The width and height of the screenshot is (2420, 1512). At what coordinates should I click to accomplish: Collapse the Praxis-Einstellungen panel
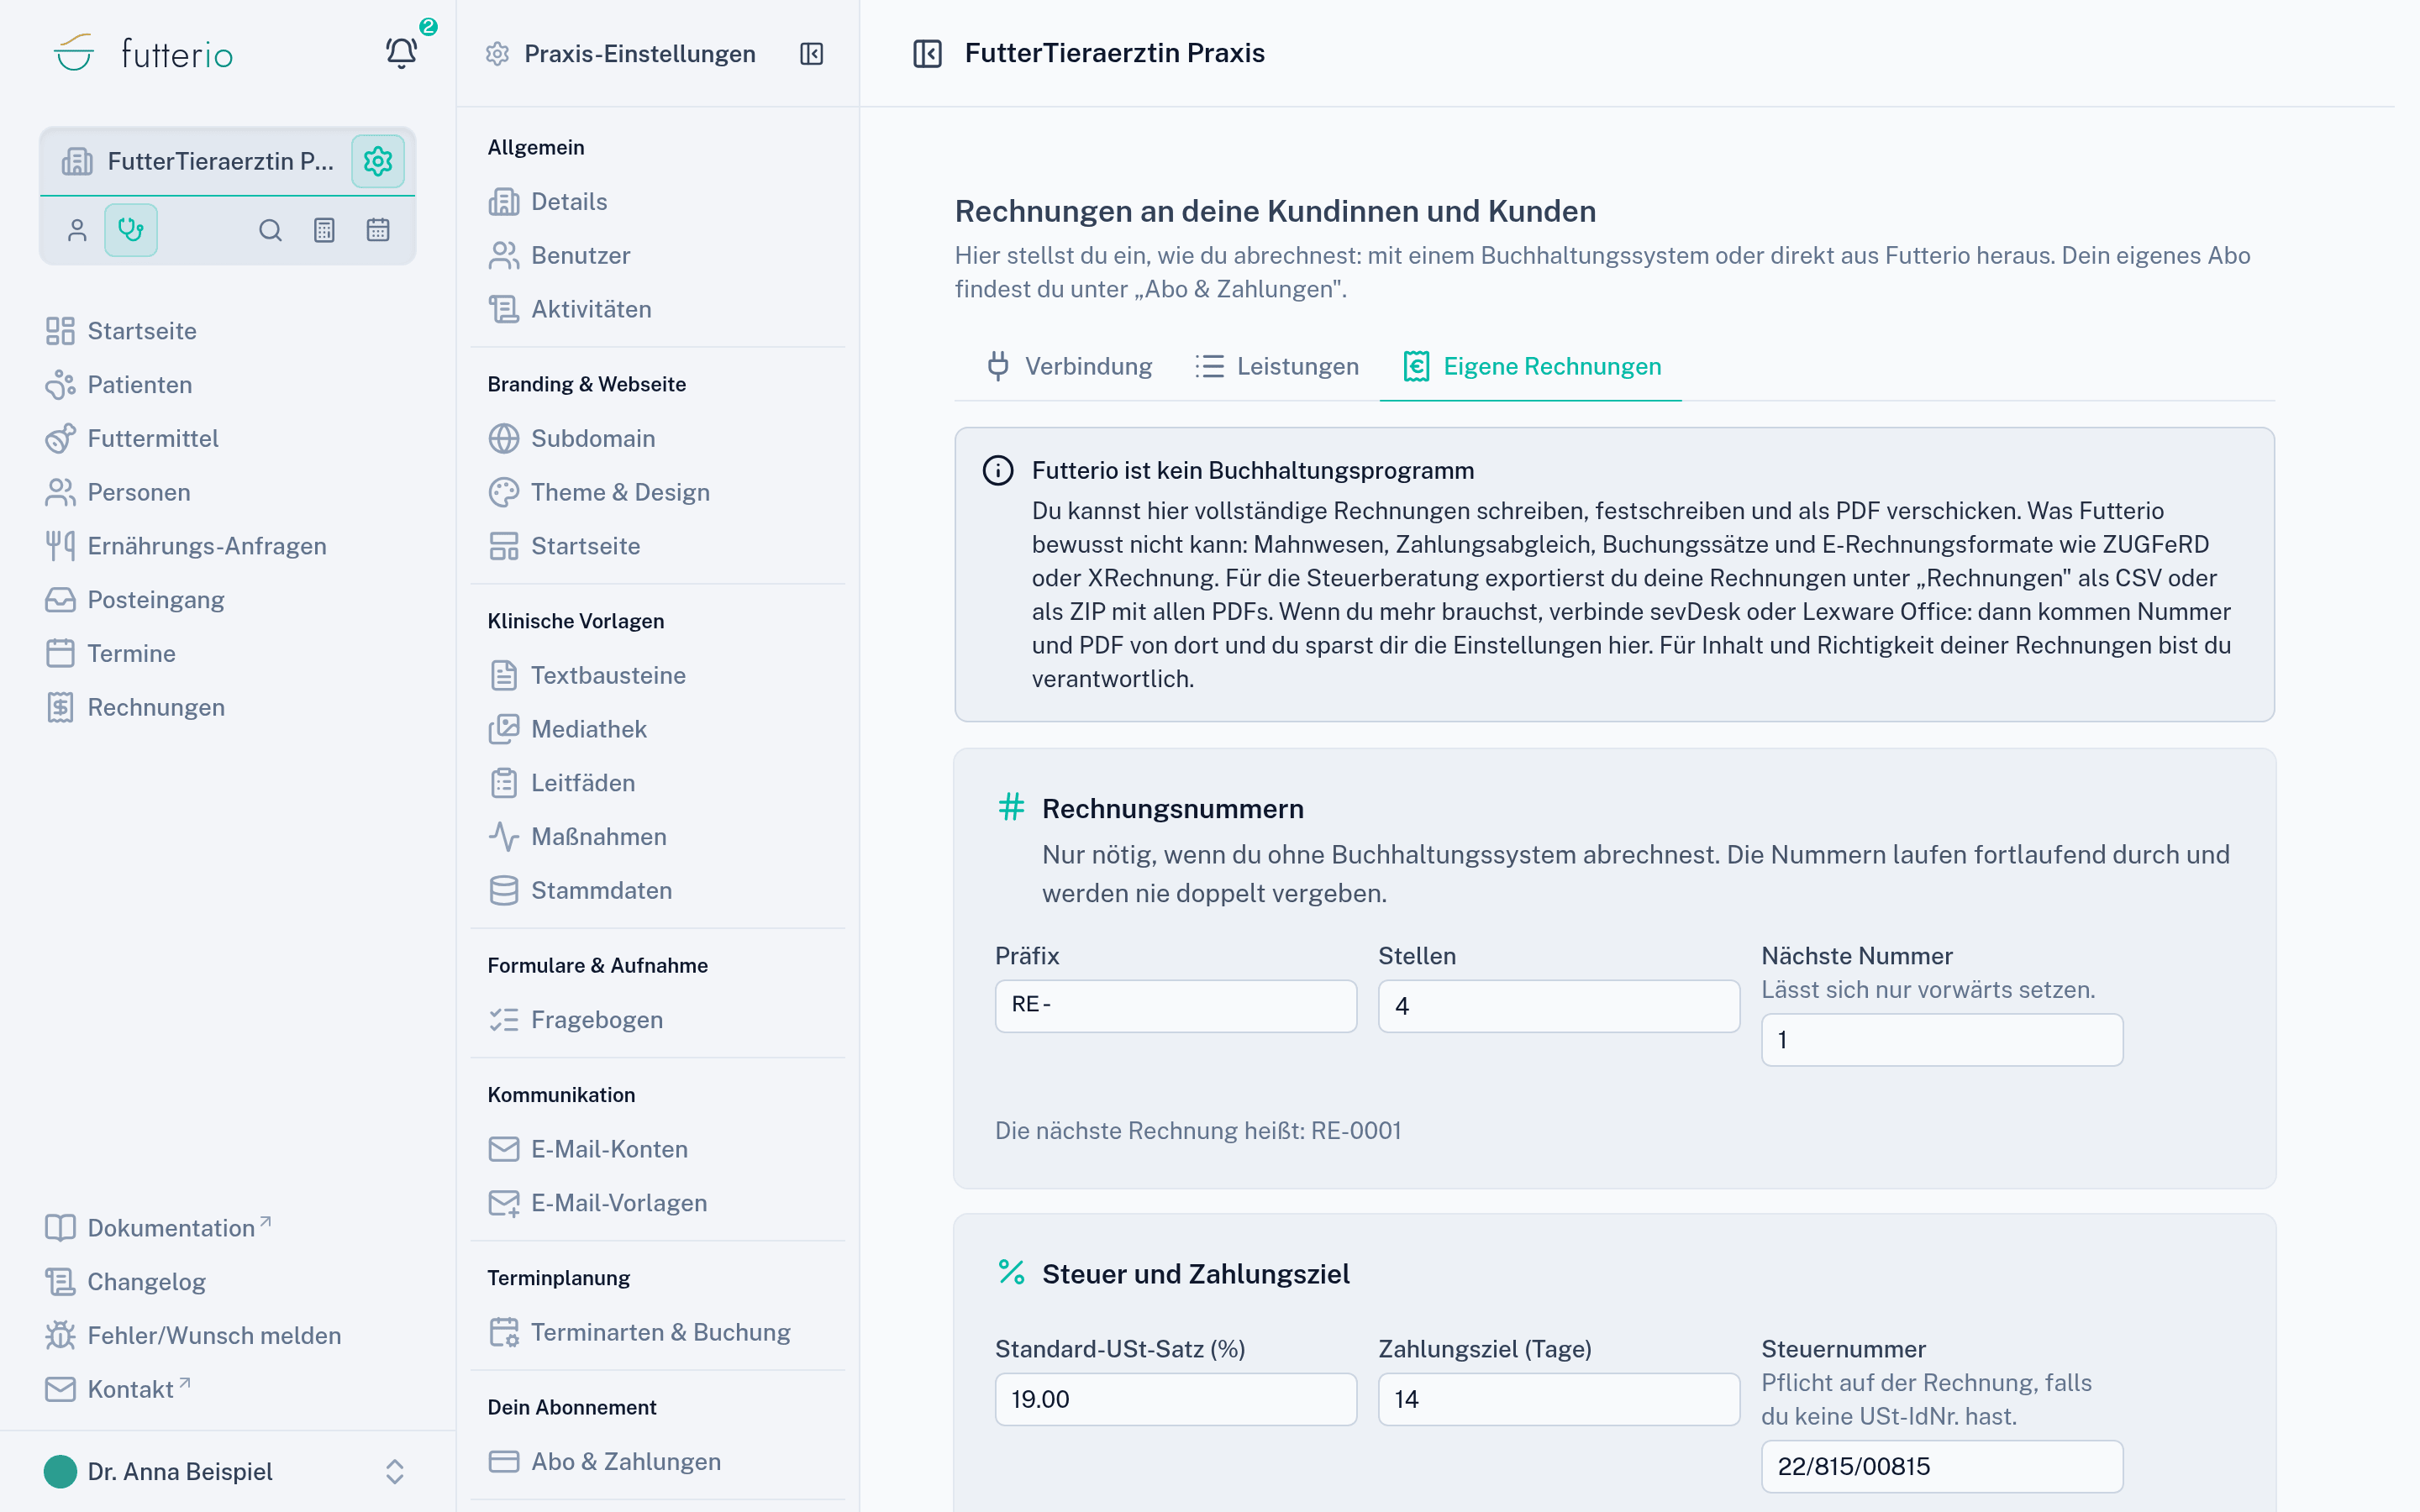[812, 54]
